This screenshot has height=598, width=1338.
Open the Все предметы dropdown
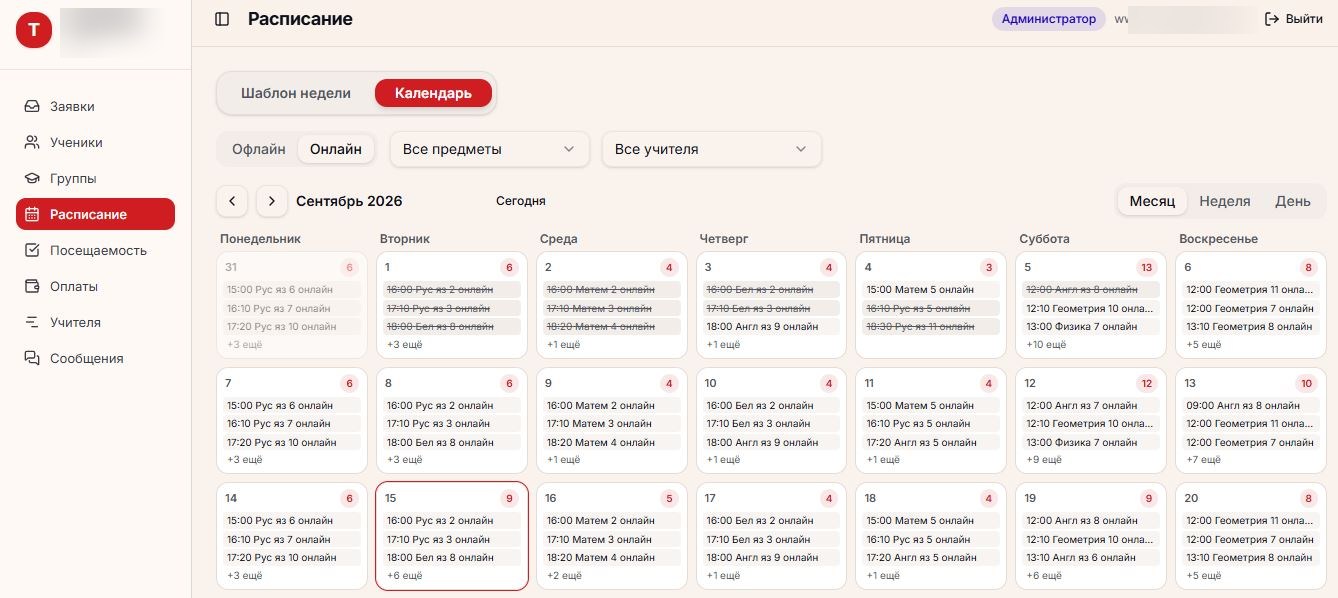[489, 149]
